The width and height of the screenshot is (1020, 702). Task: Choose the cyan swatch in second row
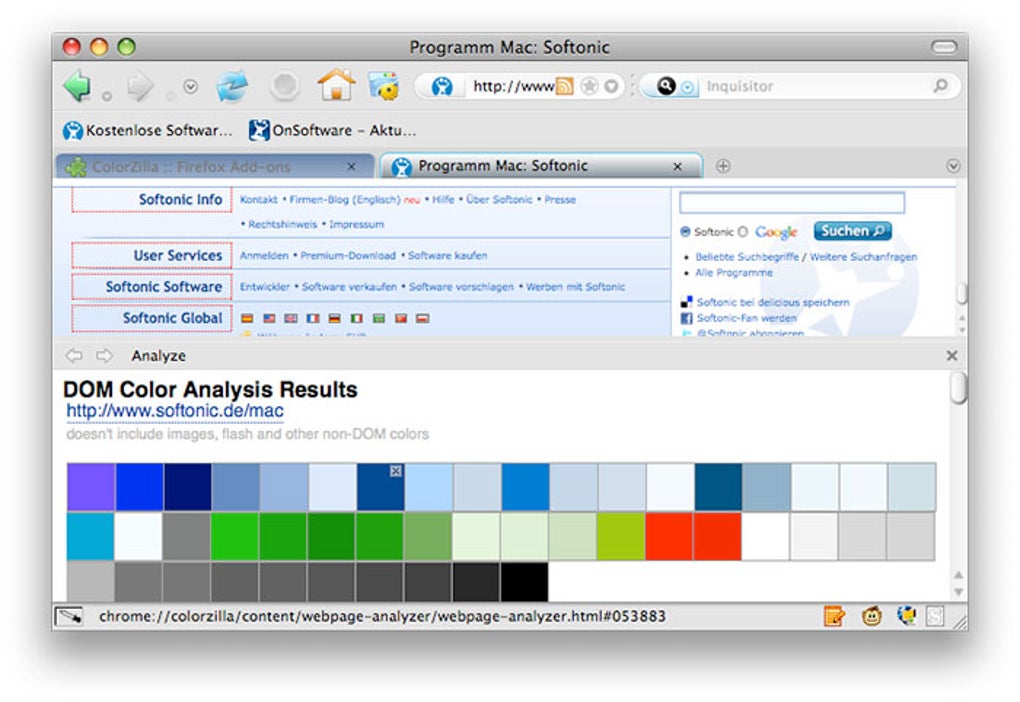pyautogui.click(x=90, y=536)
